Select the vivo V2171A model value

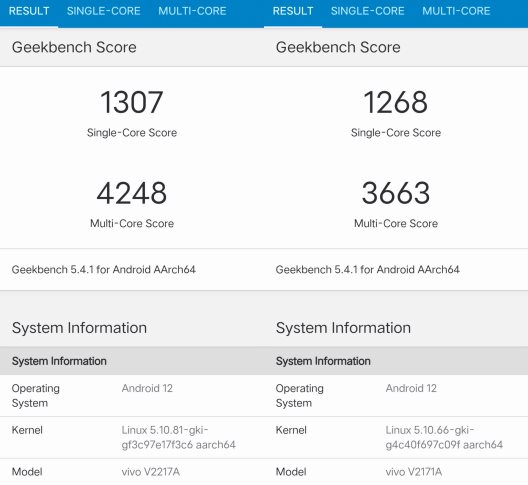click(x=414, y=472)
